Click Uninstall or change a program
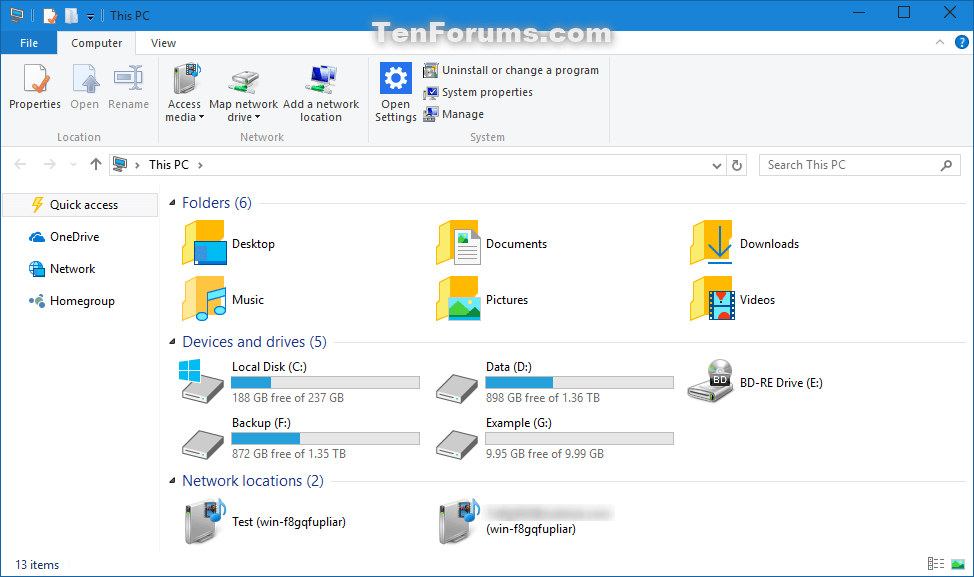Screen dimensions: 974x577 (512, 70)
